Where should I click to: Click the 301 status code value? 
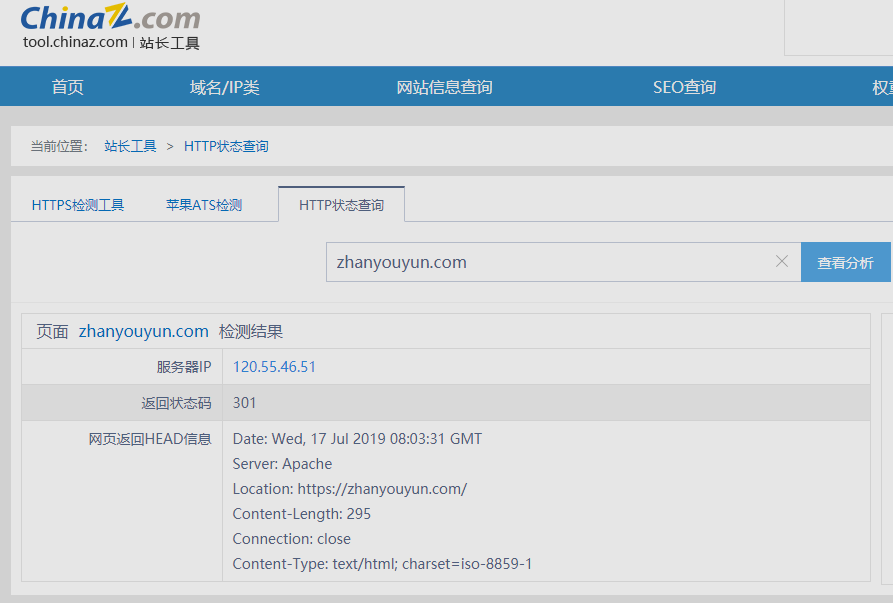[x=245, y=403]
